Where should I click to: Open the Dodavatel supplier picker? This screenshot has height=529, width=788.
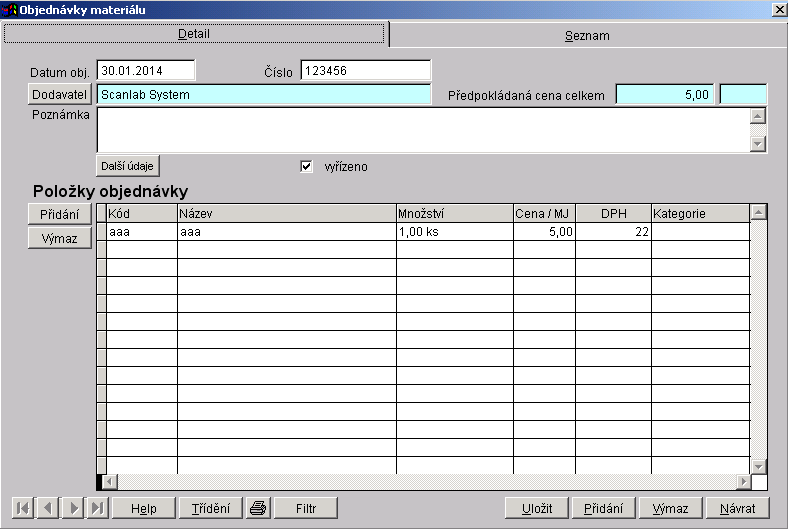[x=60, y=95]
